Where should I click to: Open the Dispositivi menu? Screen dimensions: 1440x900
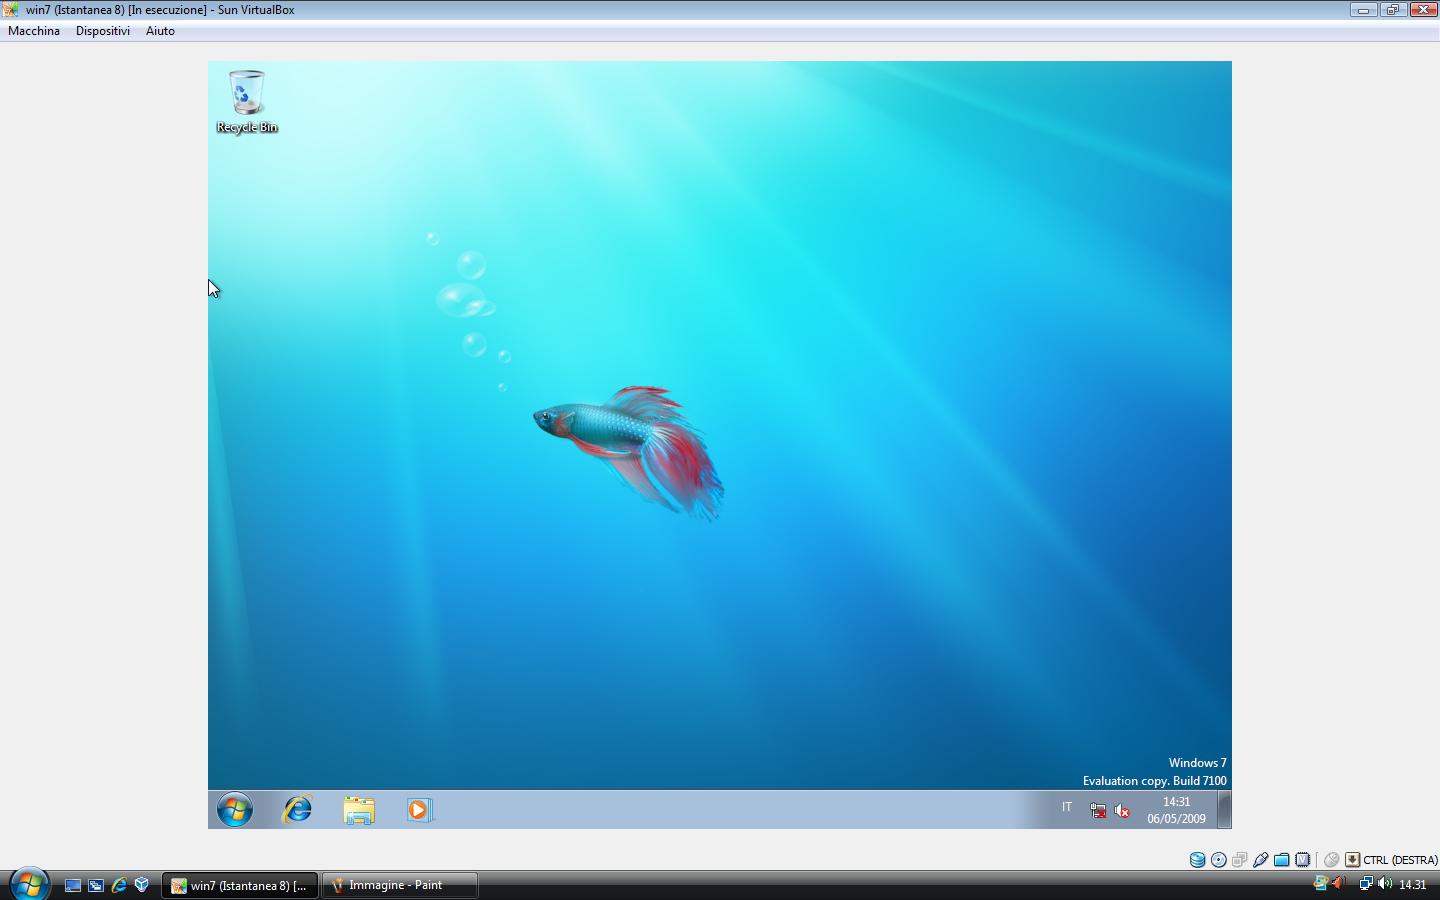pos(103,31)
